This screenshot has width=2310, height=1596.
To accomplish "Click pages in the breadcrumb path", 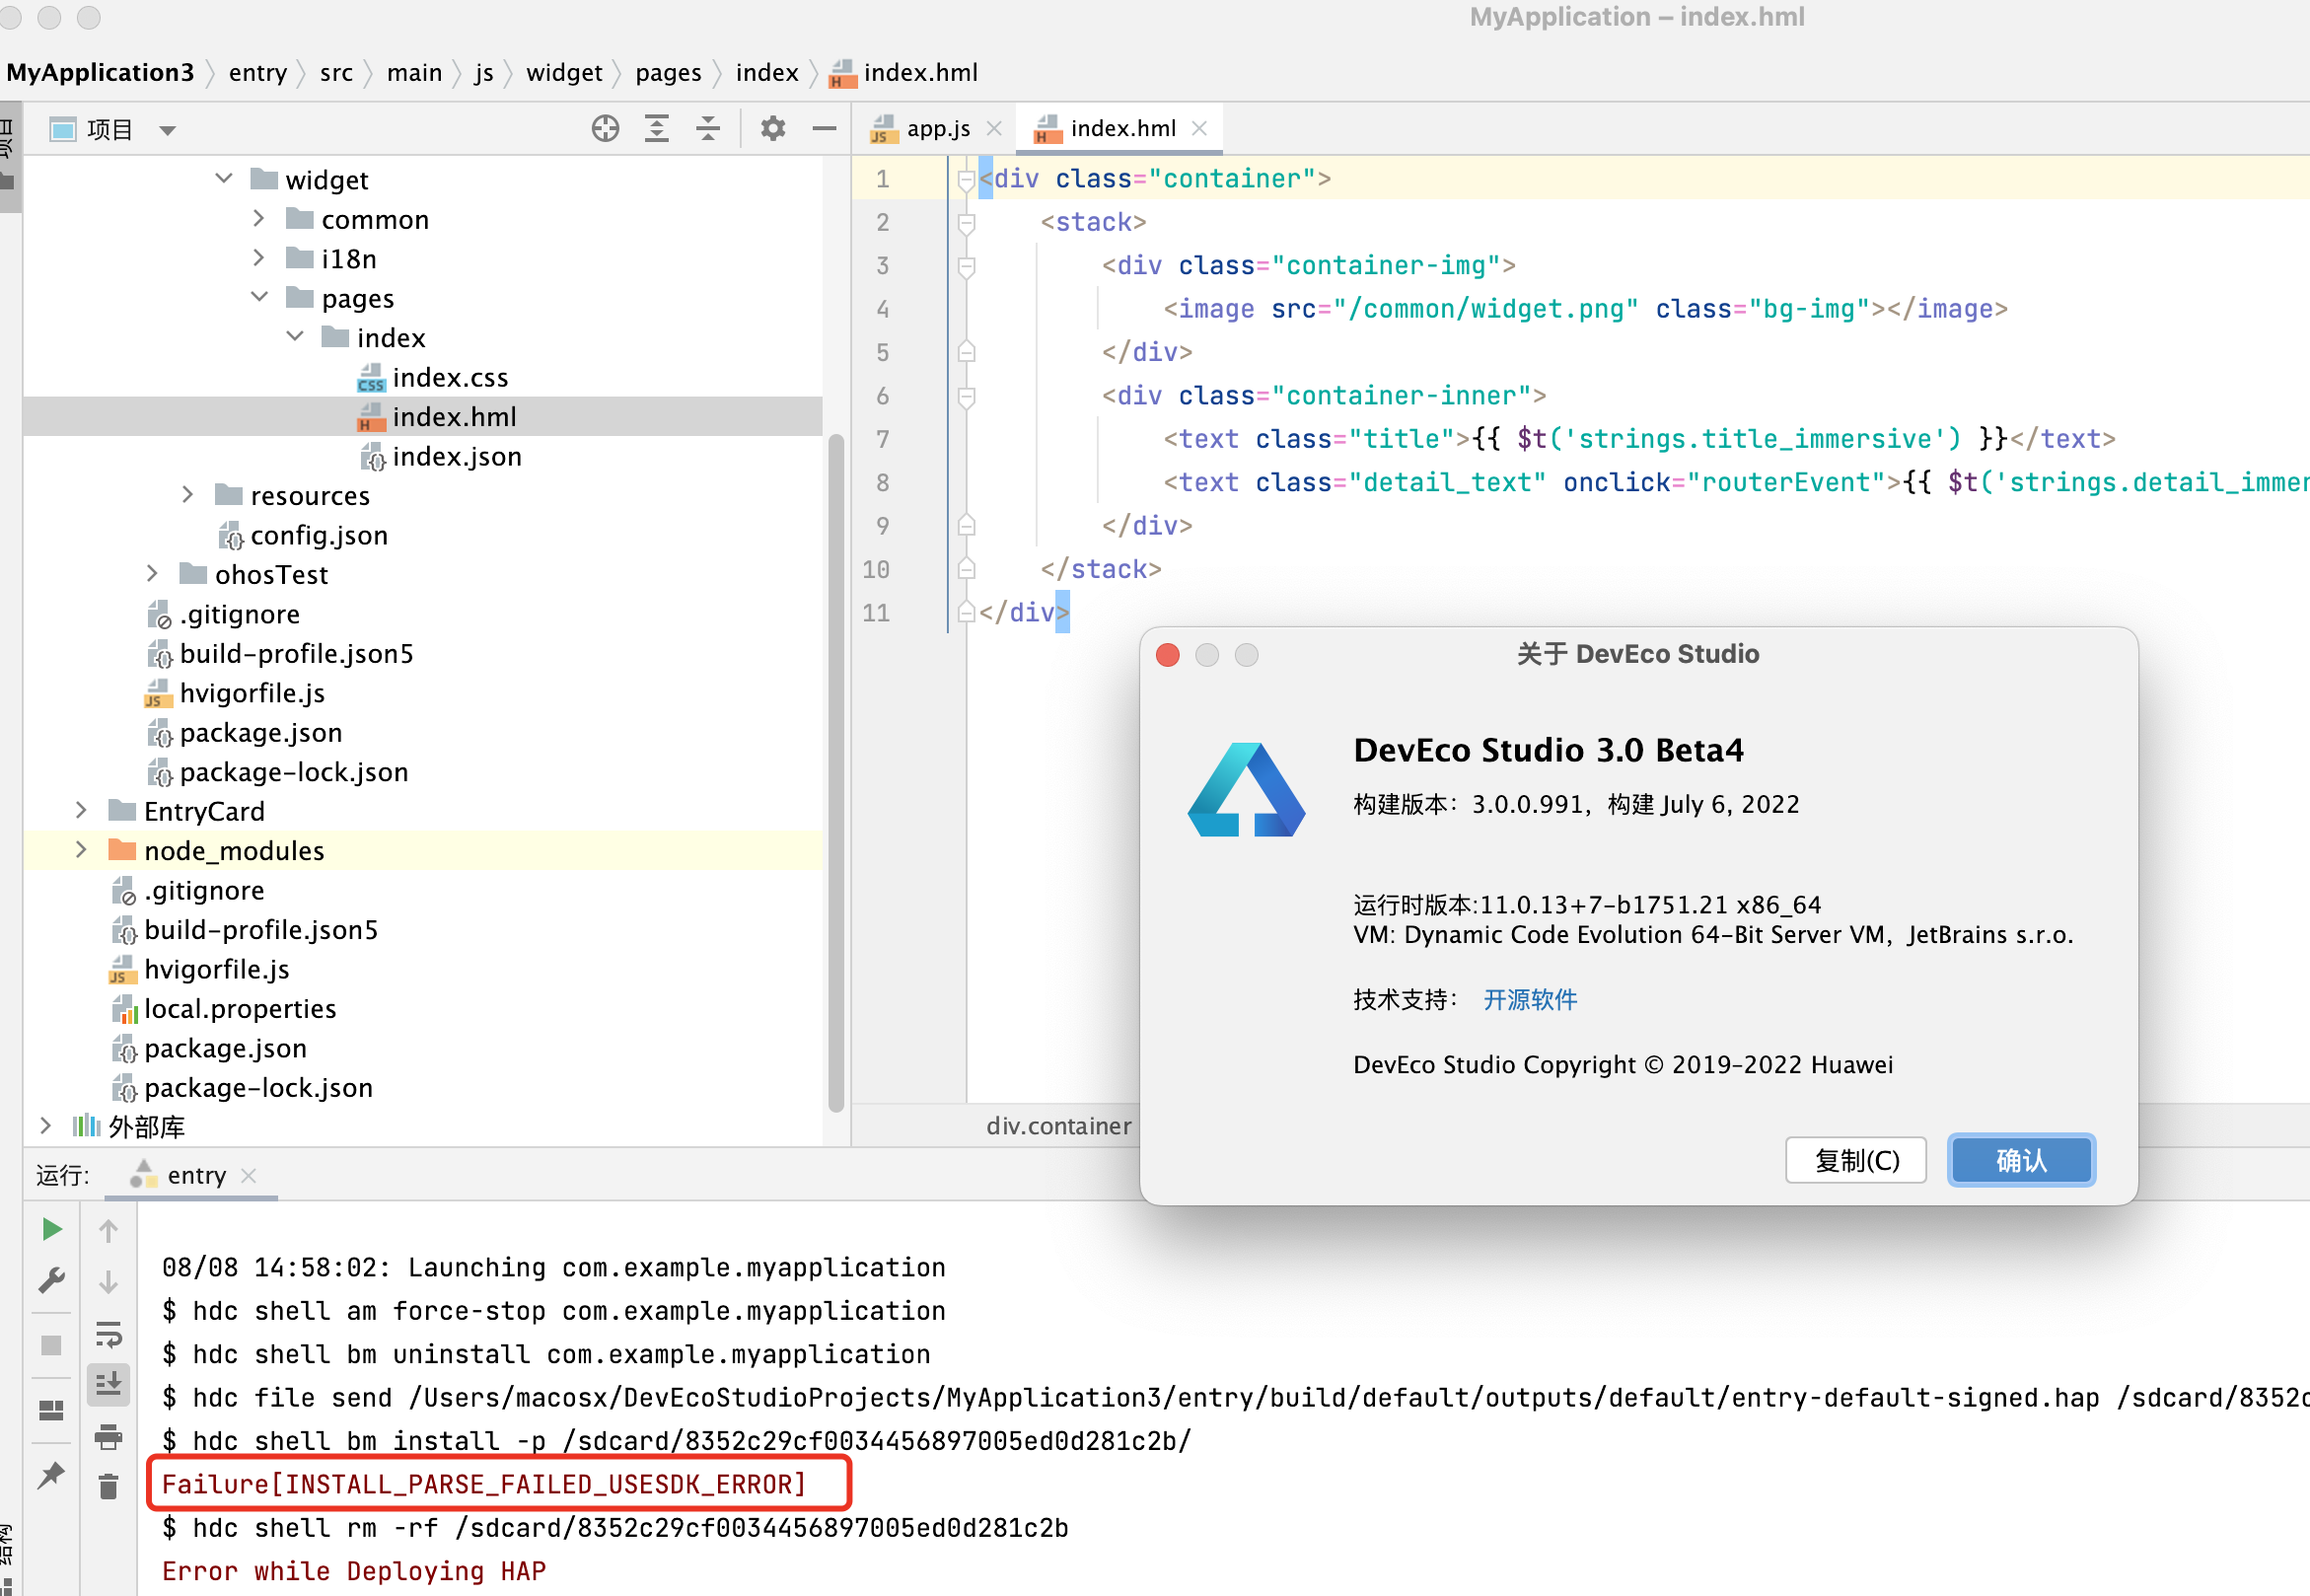I will 668,72.
